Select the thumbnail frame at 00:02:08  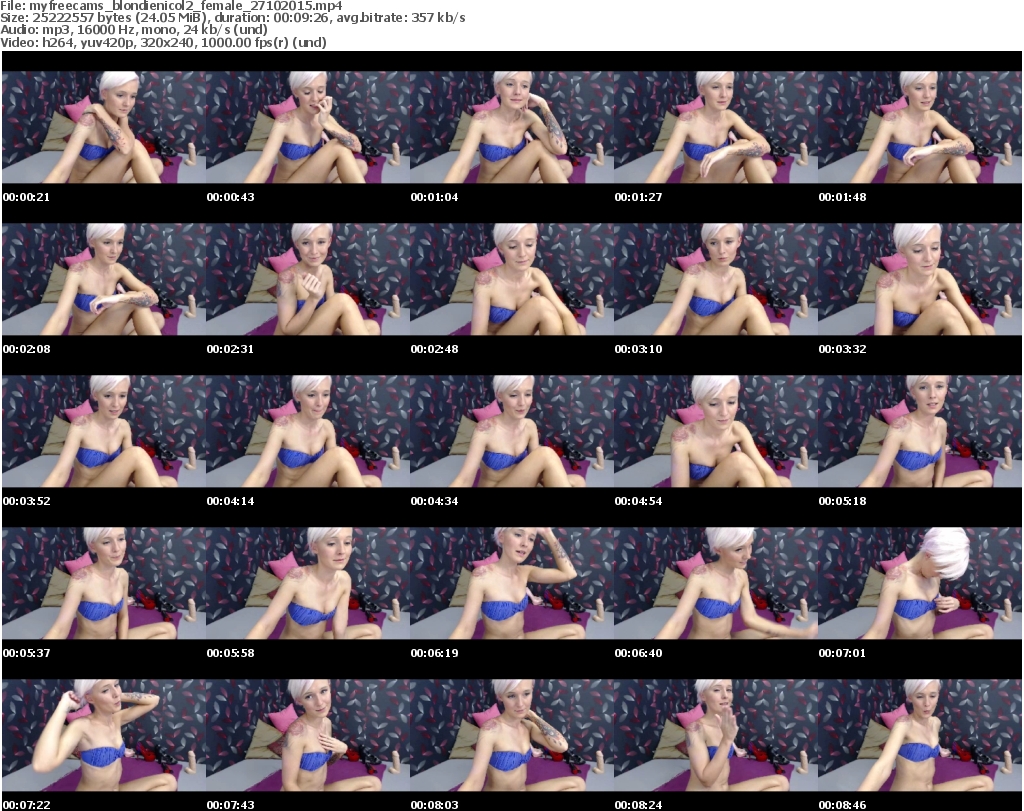(104, 279)
